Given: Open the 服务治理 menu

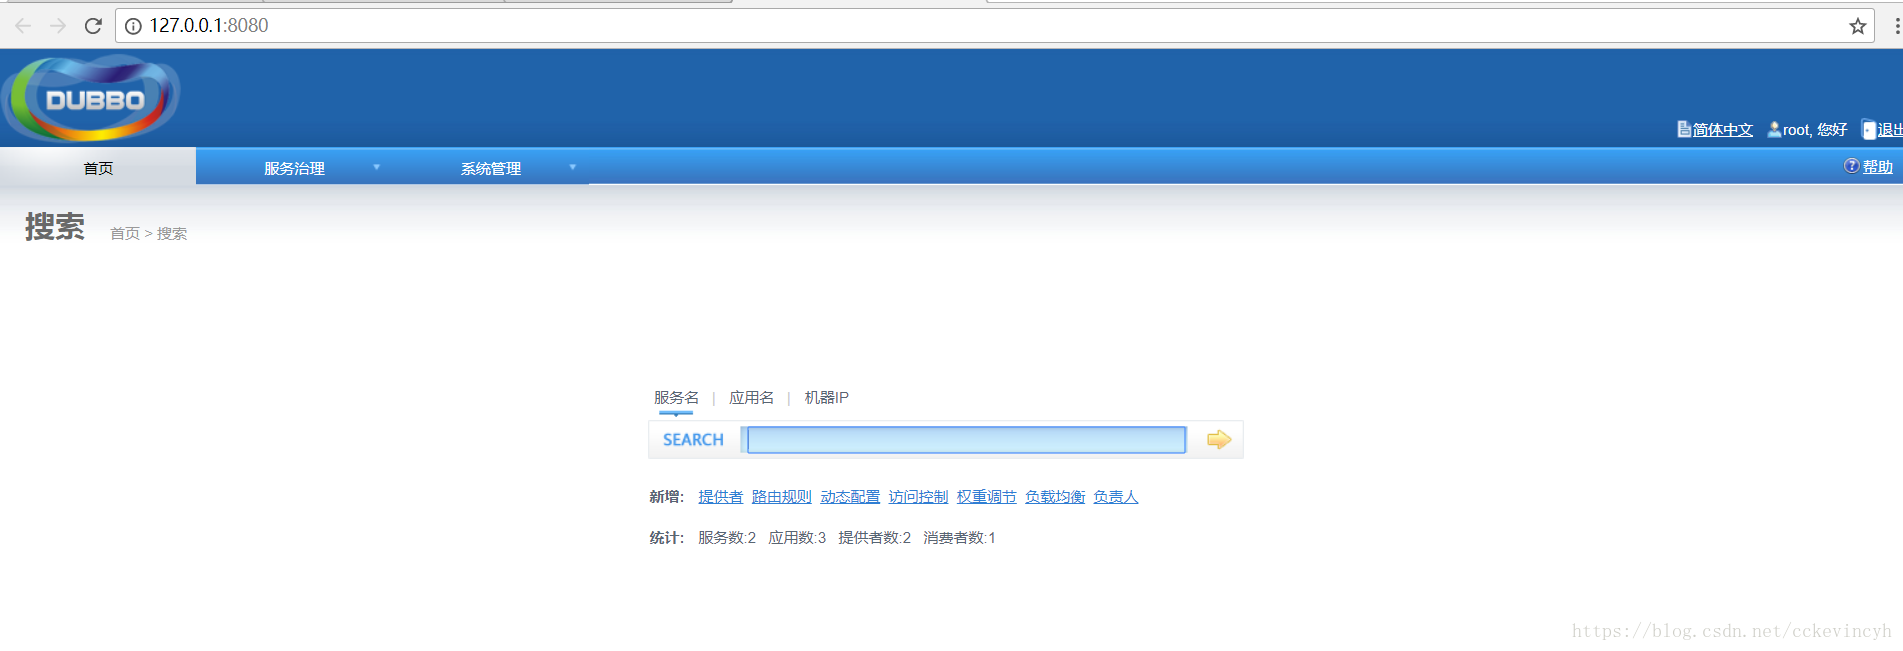Looking at the screenshot, I should click(x=294, y=168).
